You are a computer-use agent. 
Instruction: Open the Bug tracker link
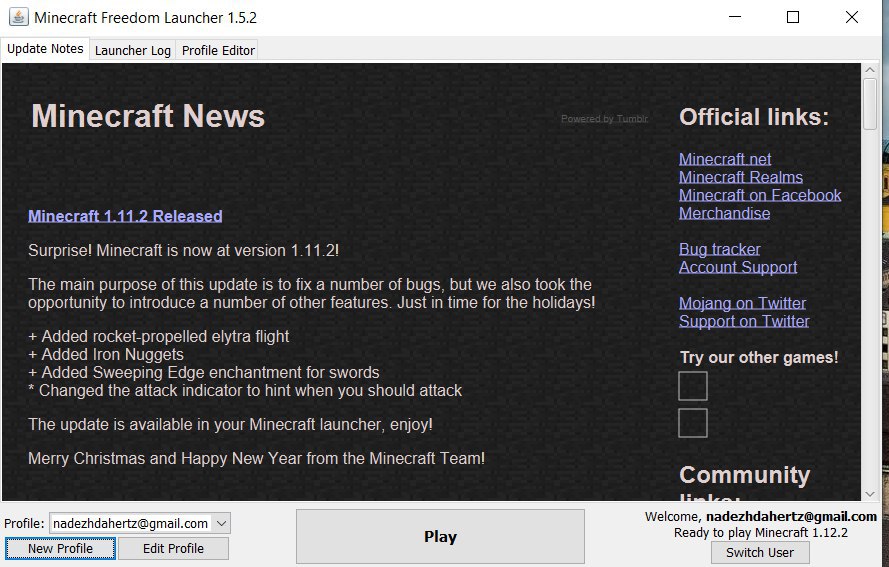[x=719, y=249]
